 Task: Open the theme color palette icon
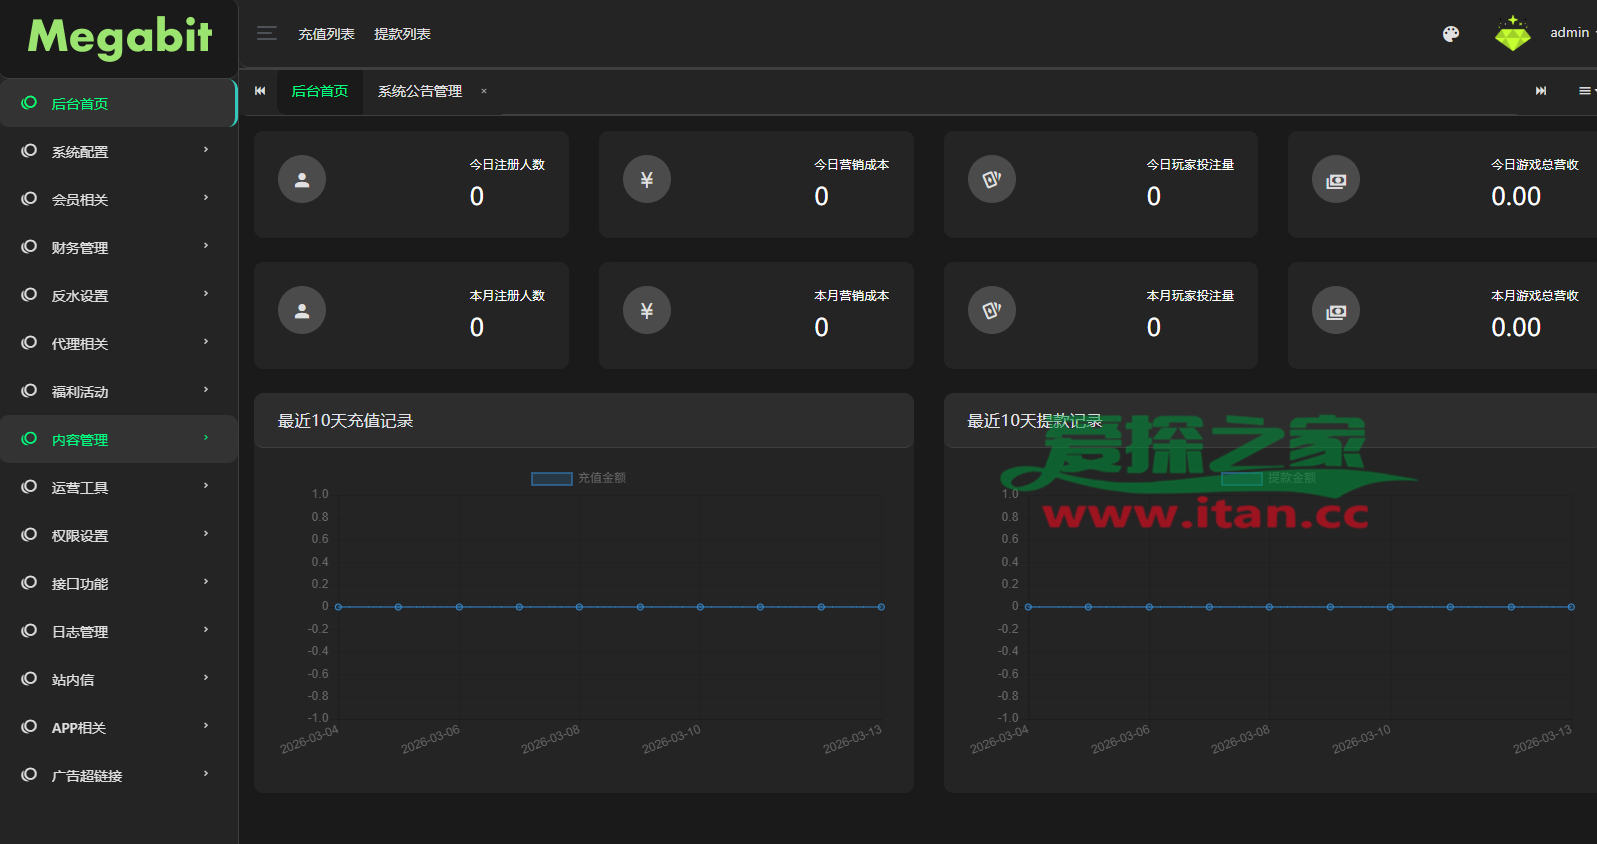(x=1450, y=34)
